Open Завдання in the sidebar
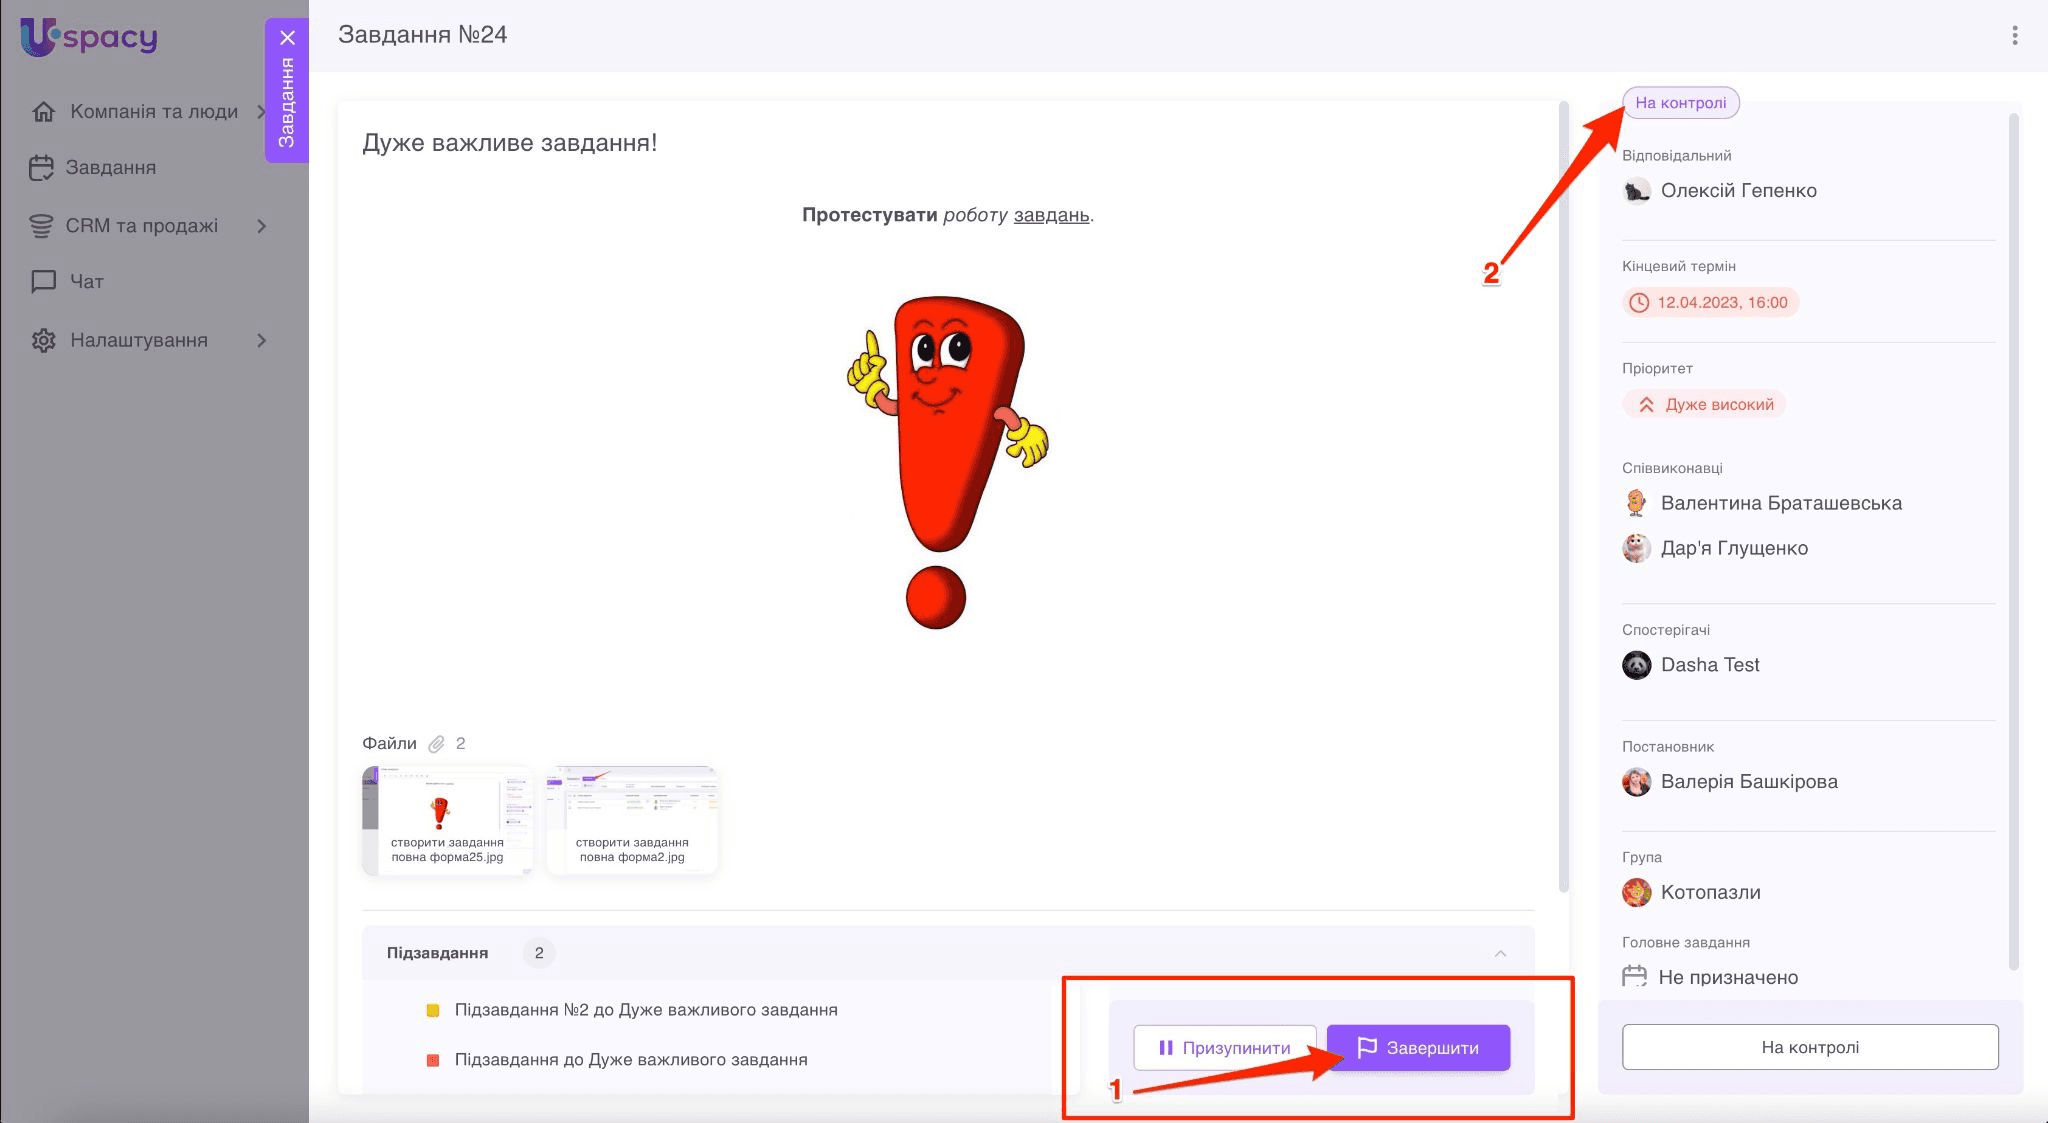The width and height of the screenshot is (2048, 1123). [110, 168]
